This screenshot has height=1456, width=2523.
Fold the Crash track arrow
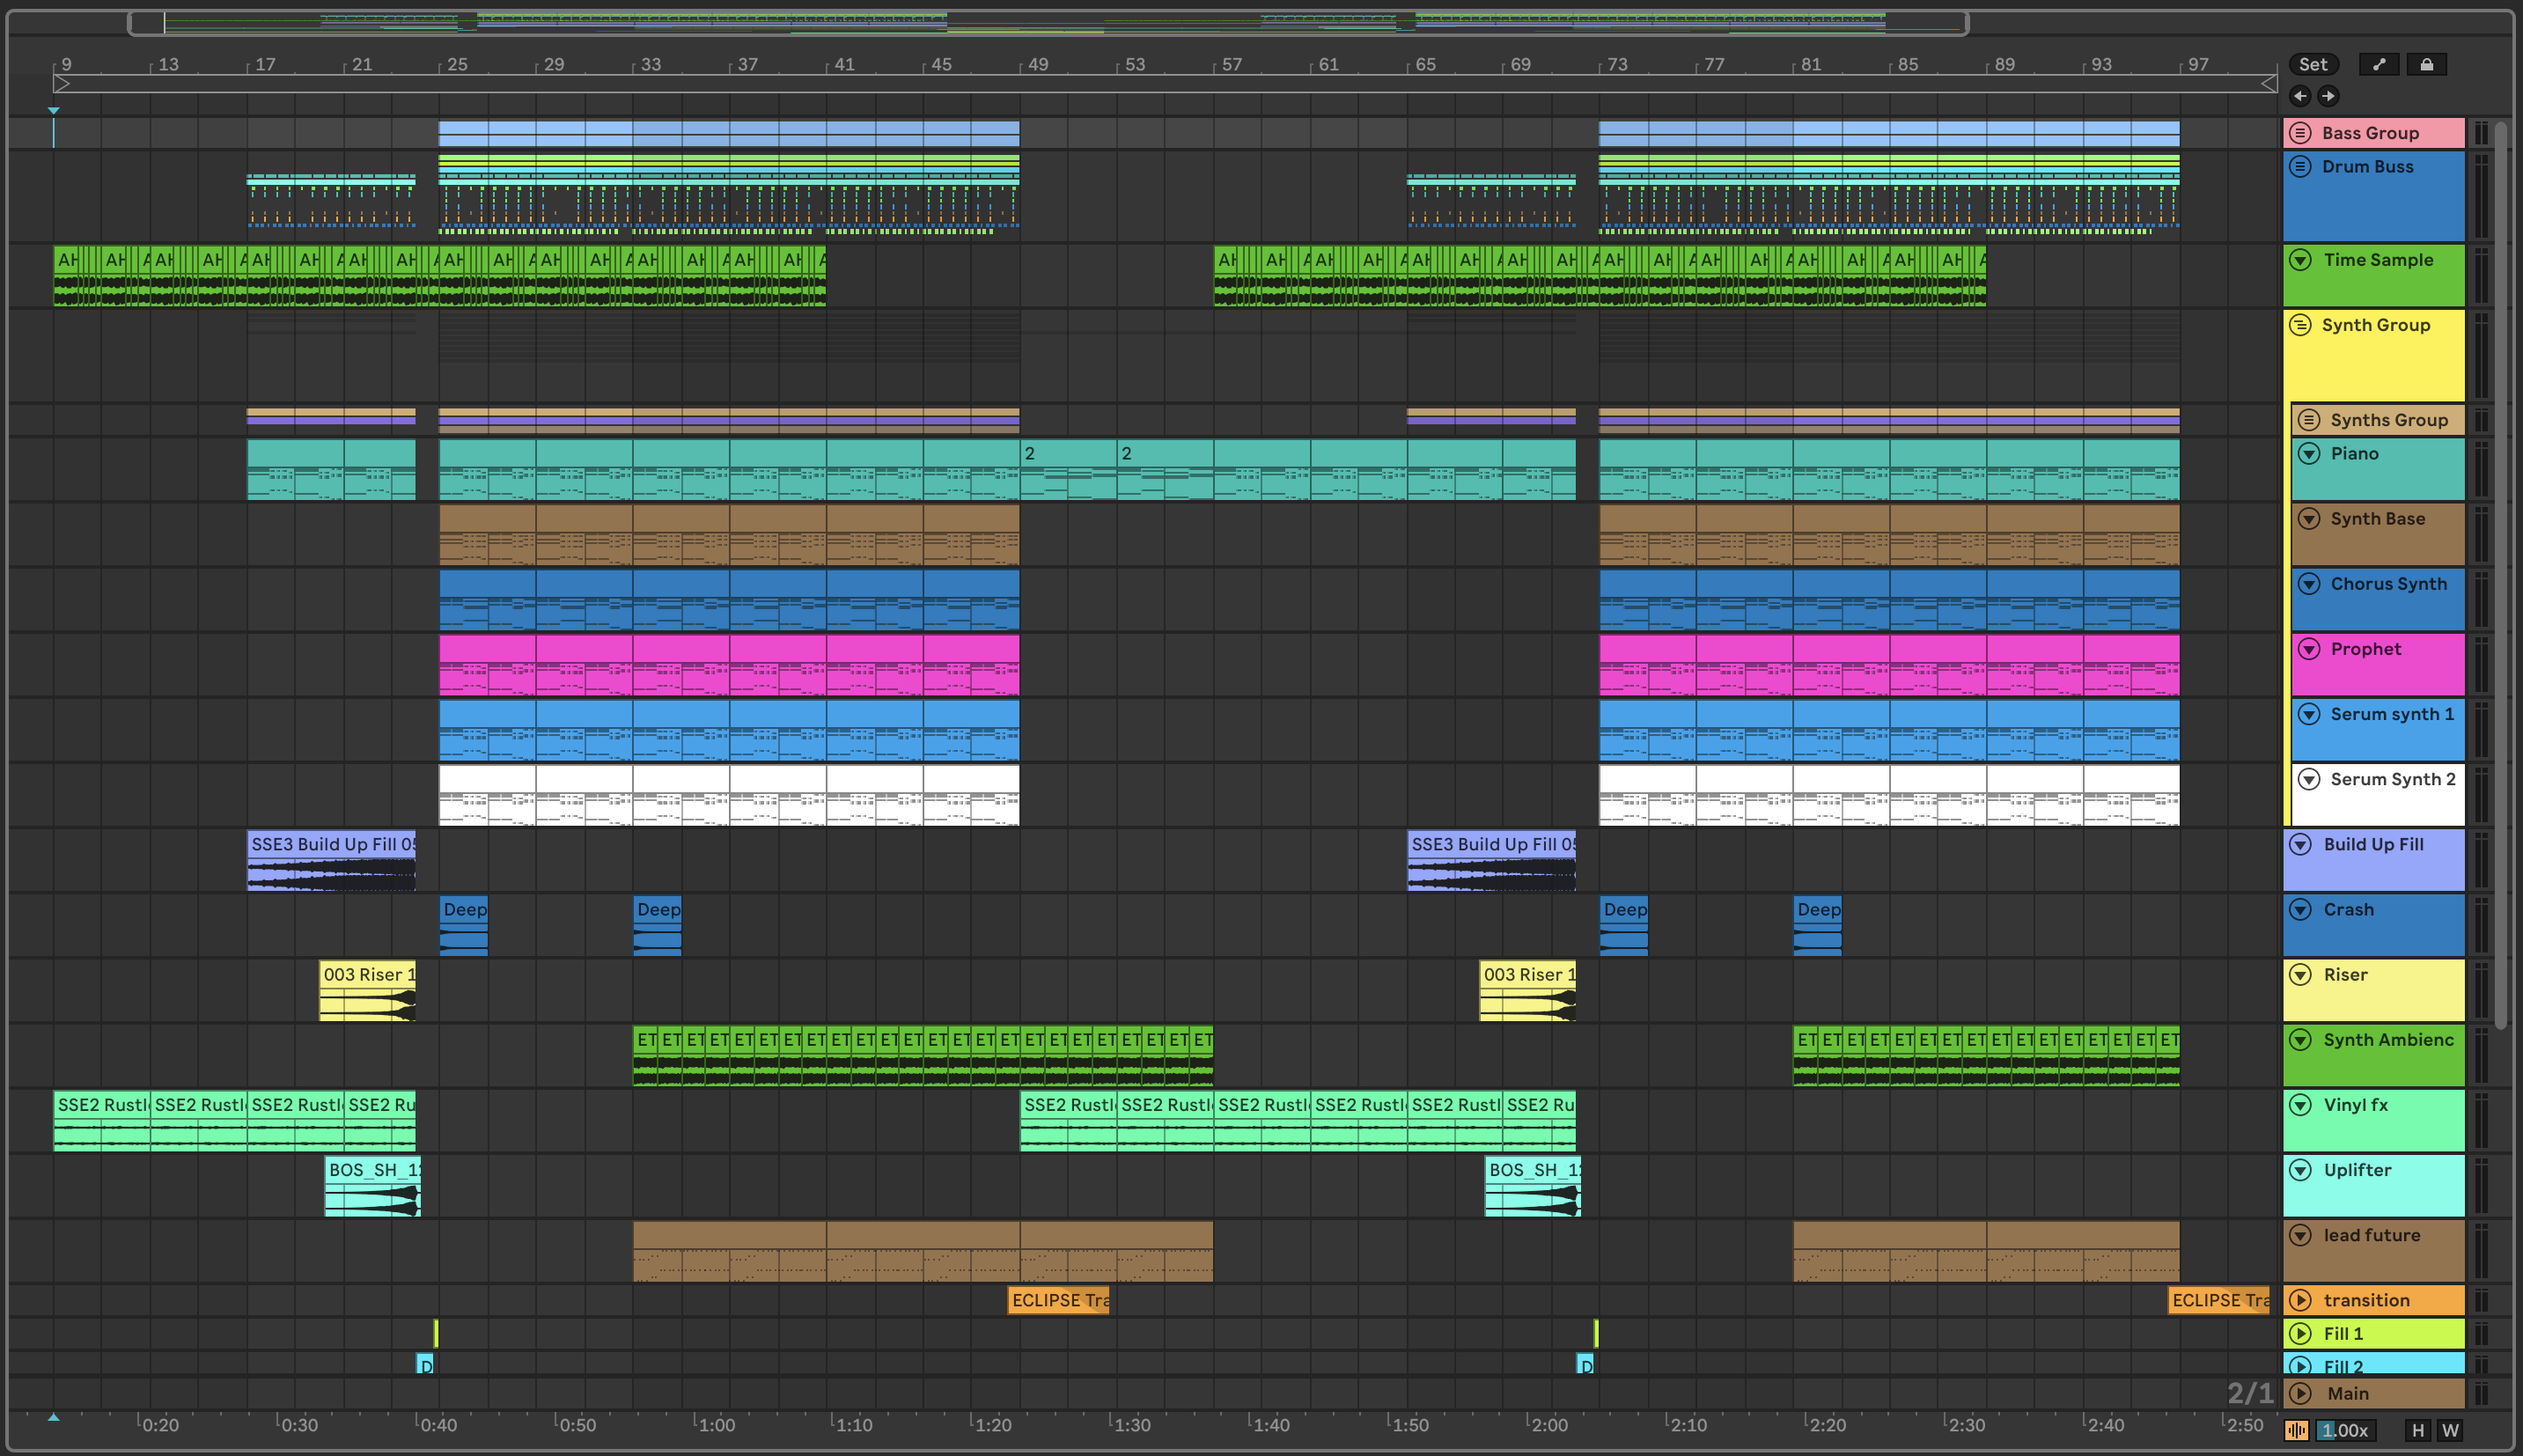tap(2301, 910)
